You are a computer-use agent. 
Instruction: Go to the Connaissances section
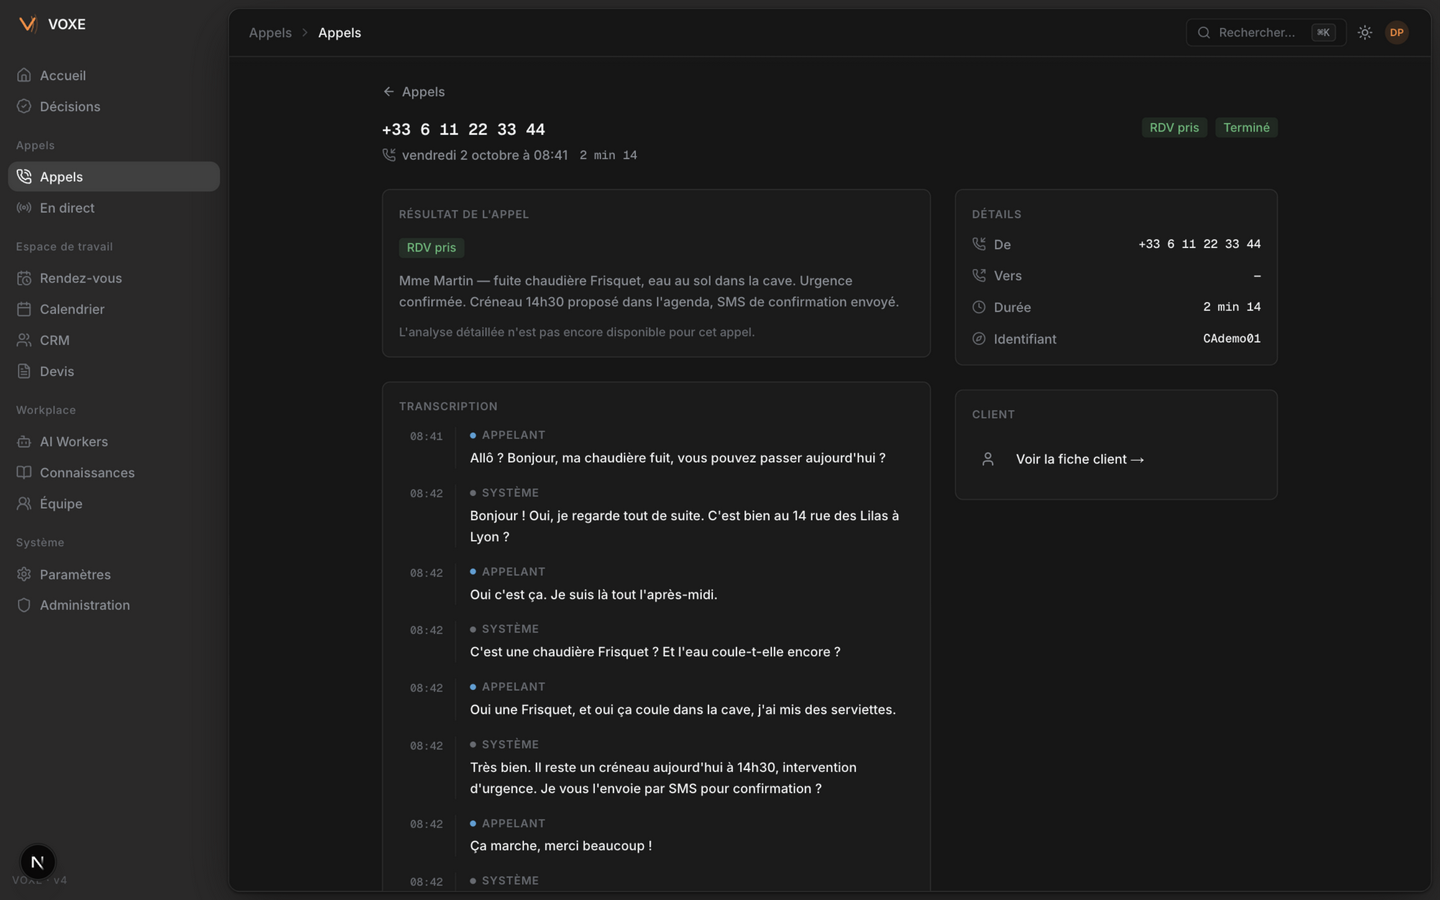[113, 472]
